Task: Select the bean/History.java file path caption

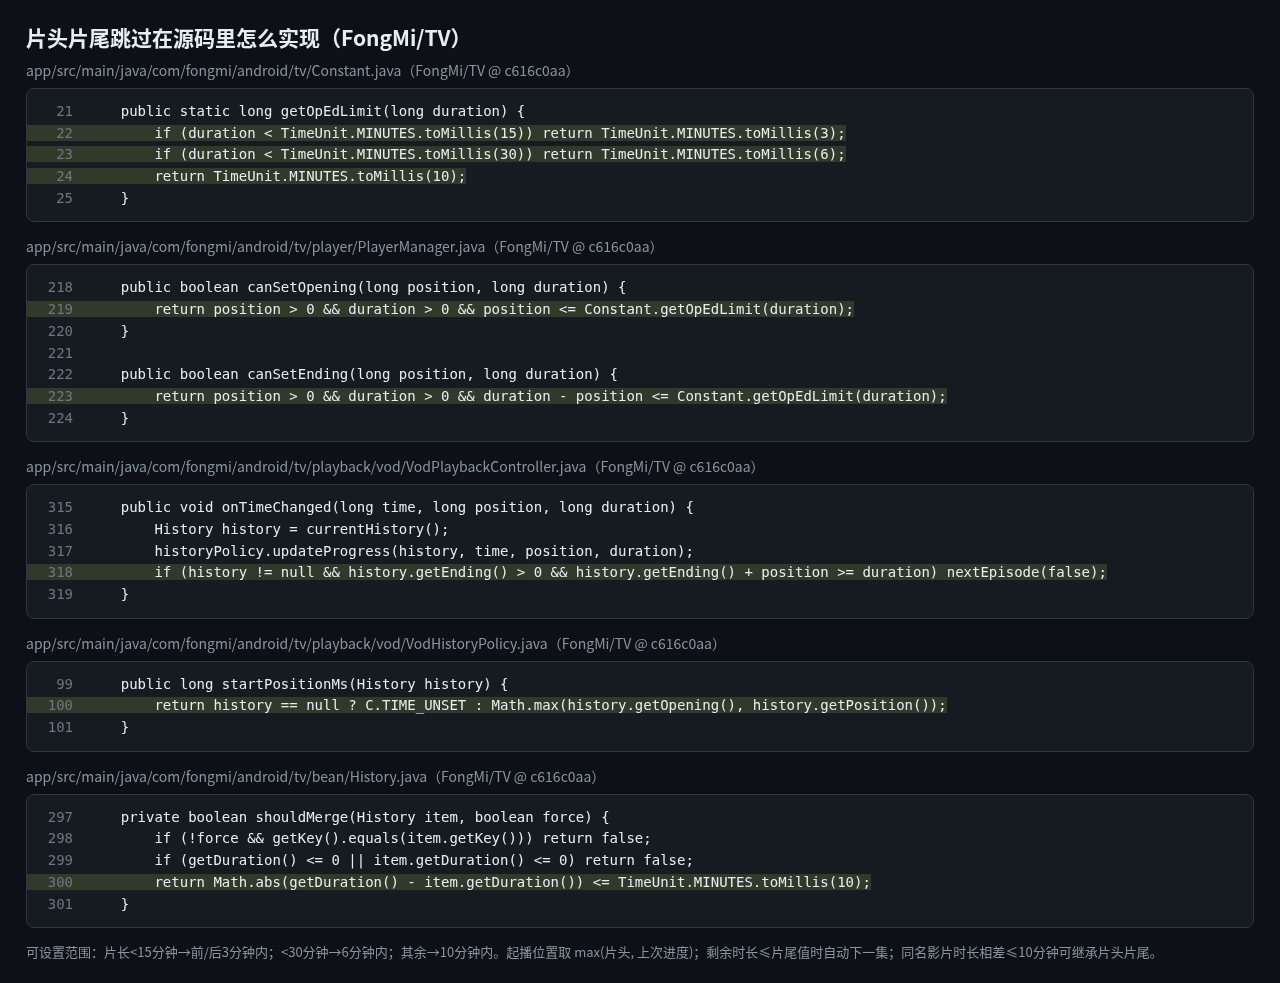Action: pos(311,777)
